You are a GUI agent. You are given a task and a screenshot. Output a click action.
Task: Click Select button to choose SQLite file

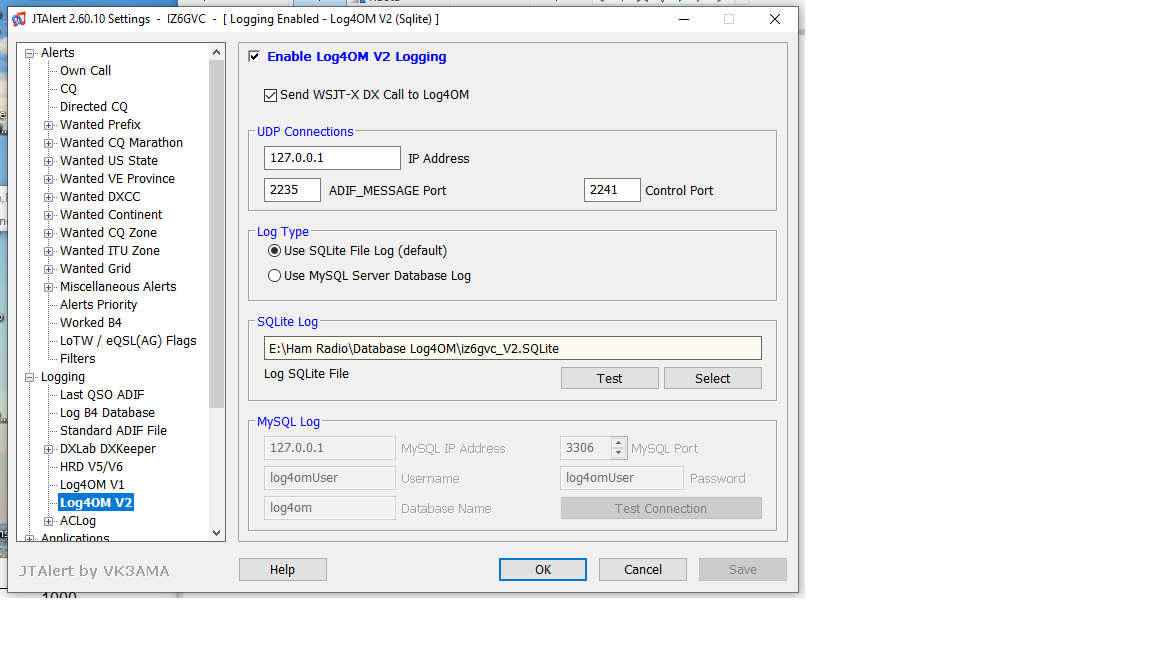713,378
